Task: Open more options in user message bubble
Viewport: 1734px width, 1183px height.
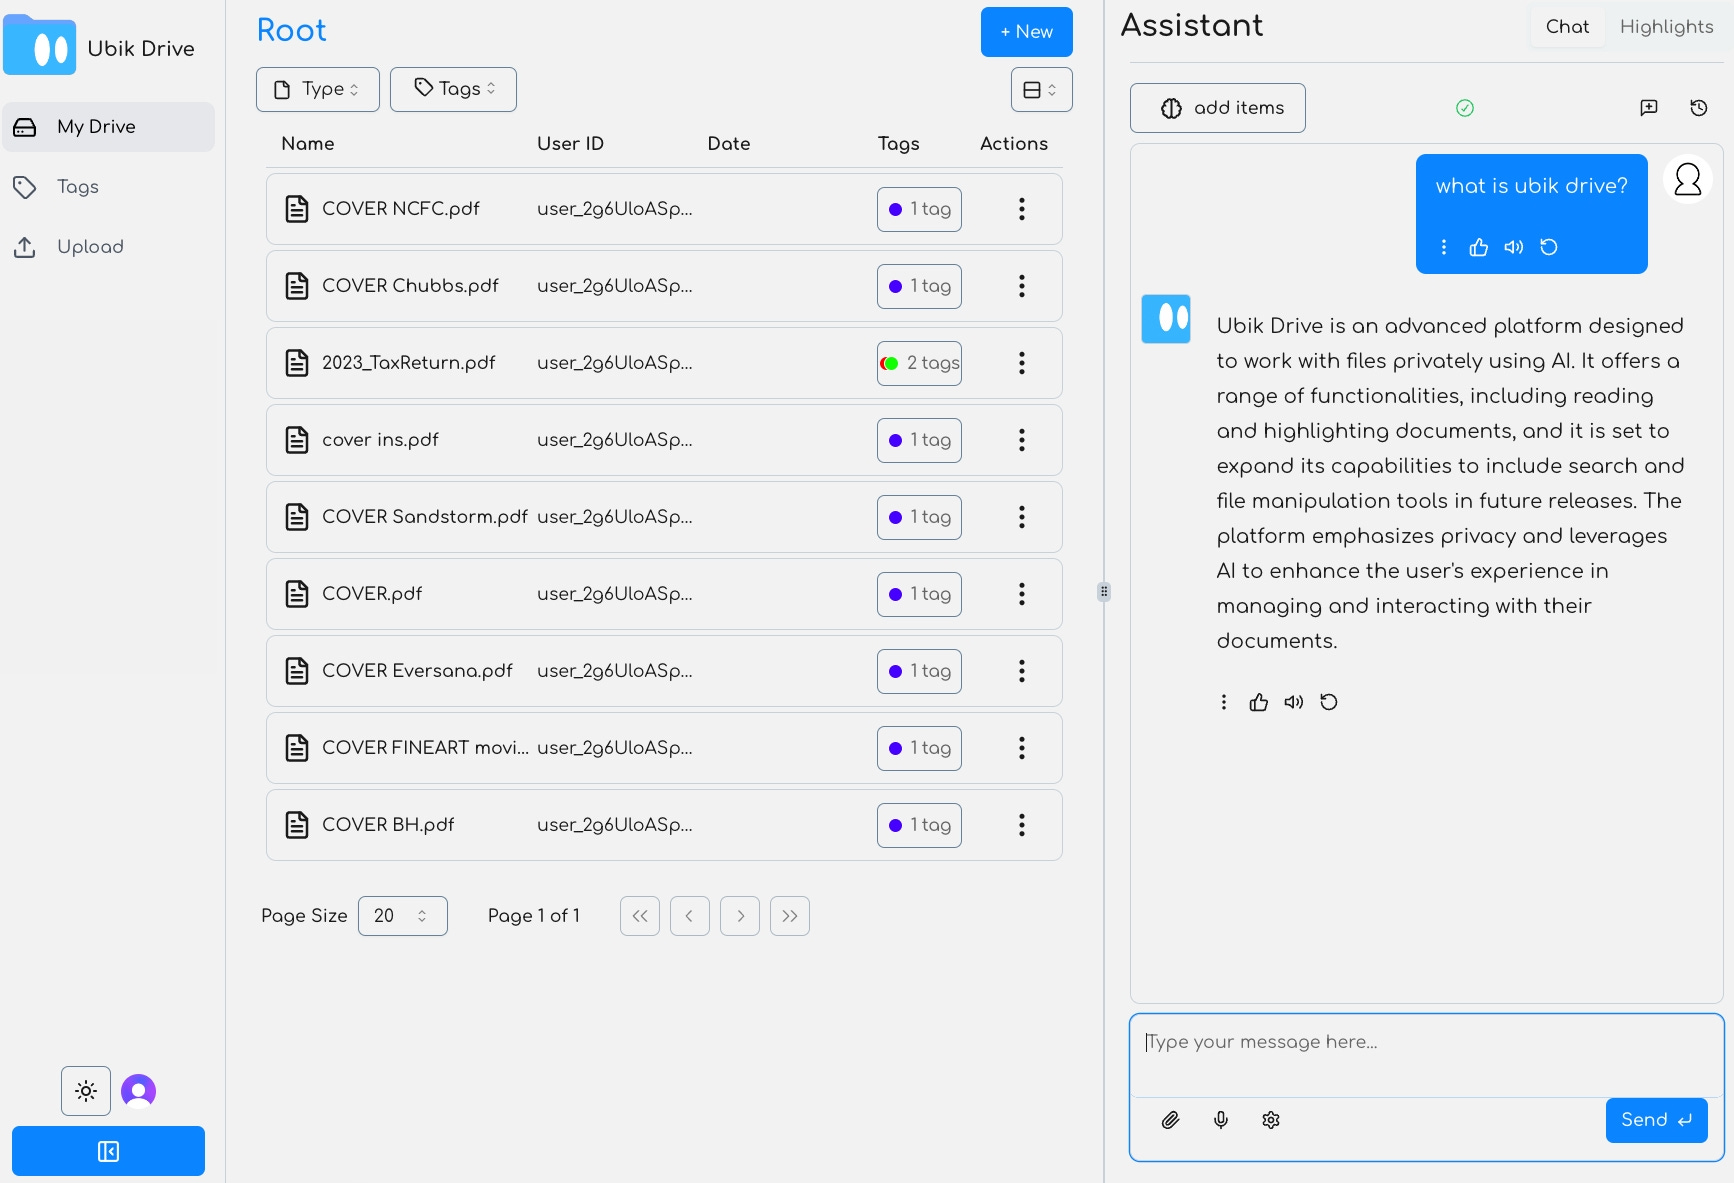Action: [x=1444, y=247]
